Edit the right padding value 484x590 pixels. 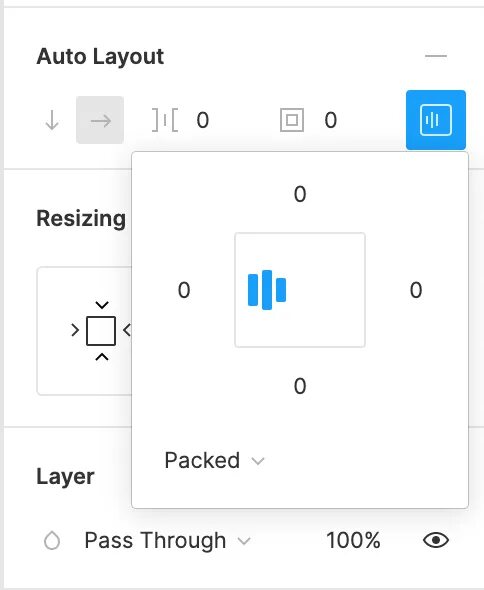coord(416,290)
